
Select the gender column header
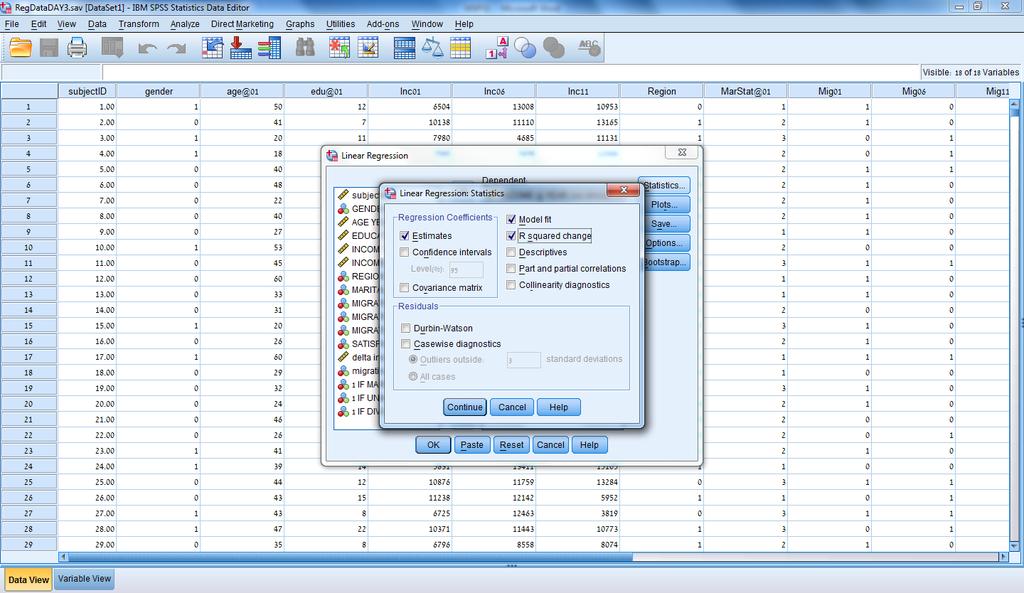click(159, 91)
